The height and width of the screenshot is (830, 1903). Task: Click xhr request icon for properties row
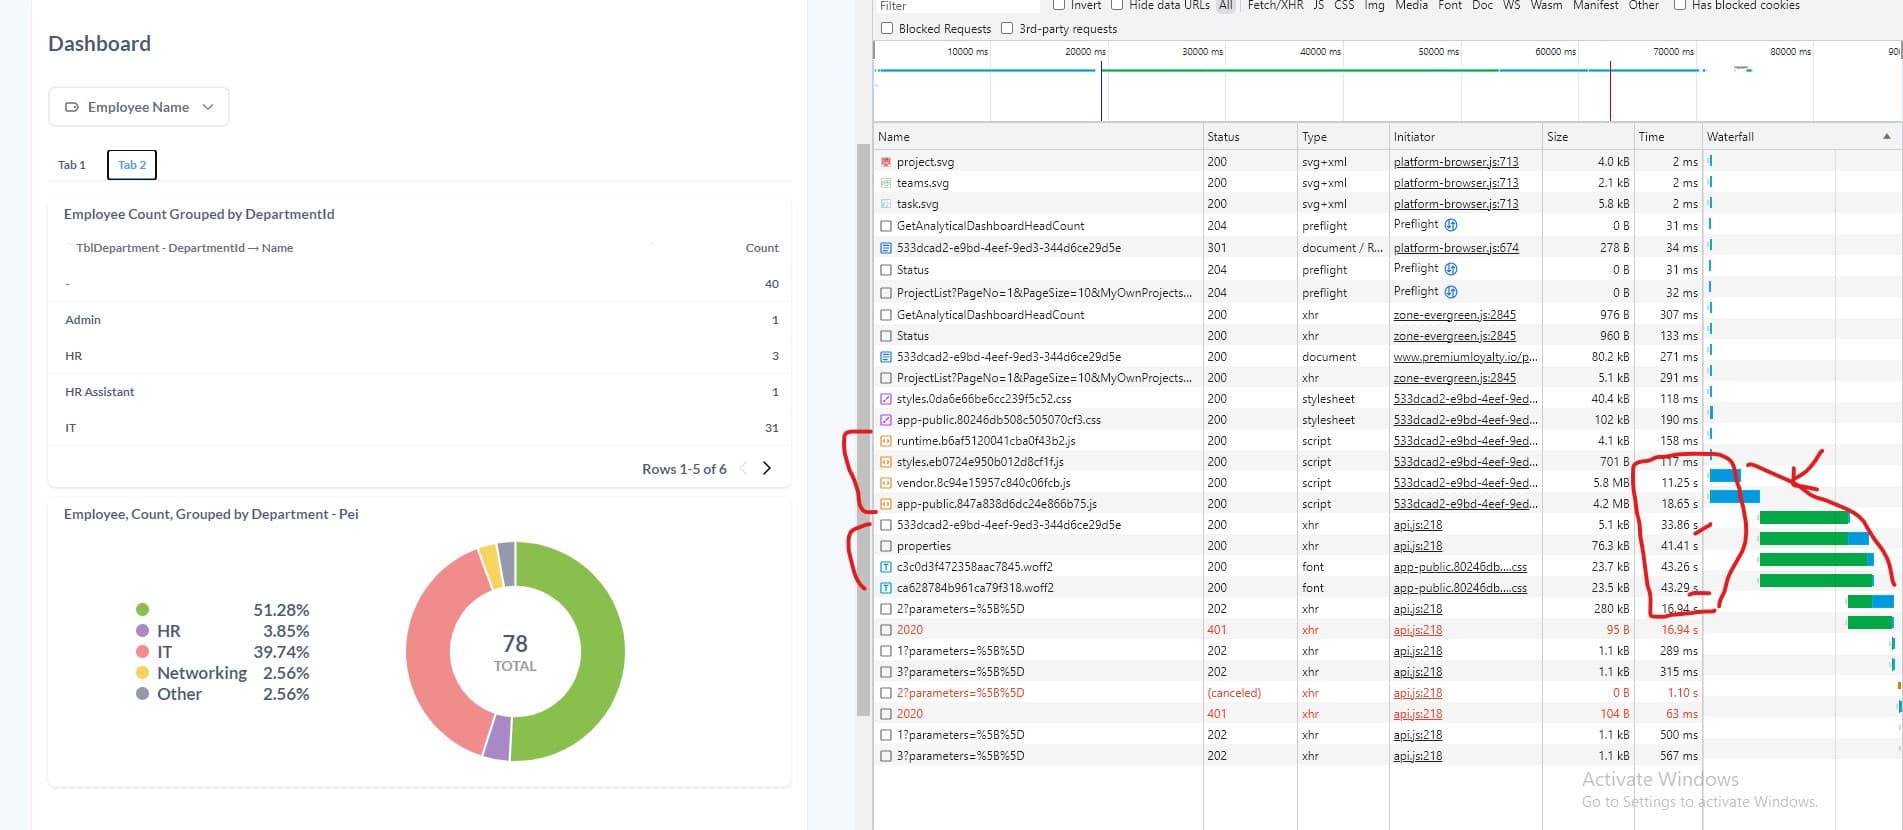[x=885, y=546]
